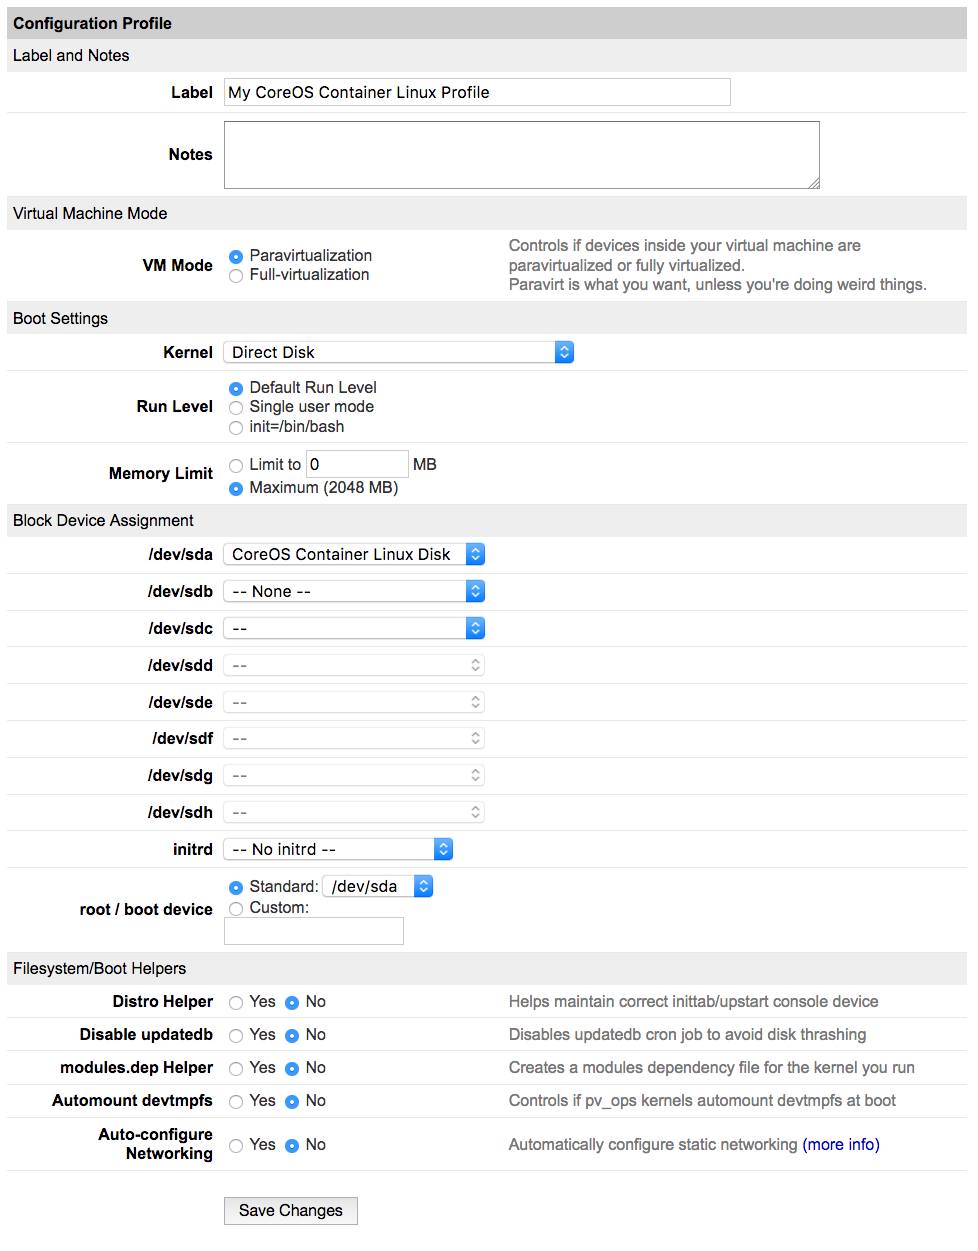Choose the Limit to memory option

(x=236, y=465)
